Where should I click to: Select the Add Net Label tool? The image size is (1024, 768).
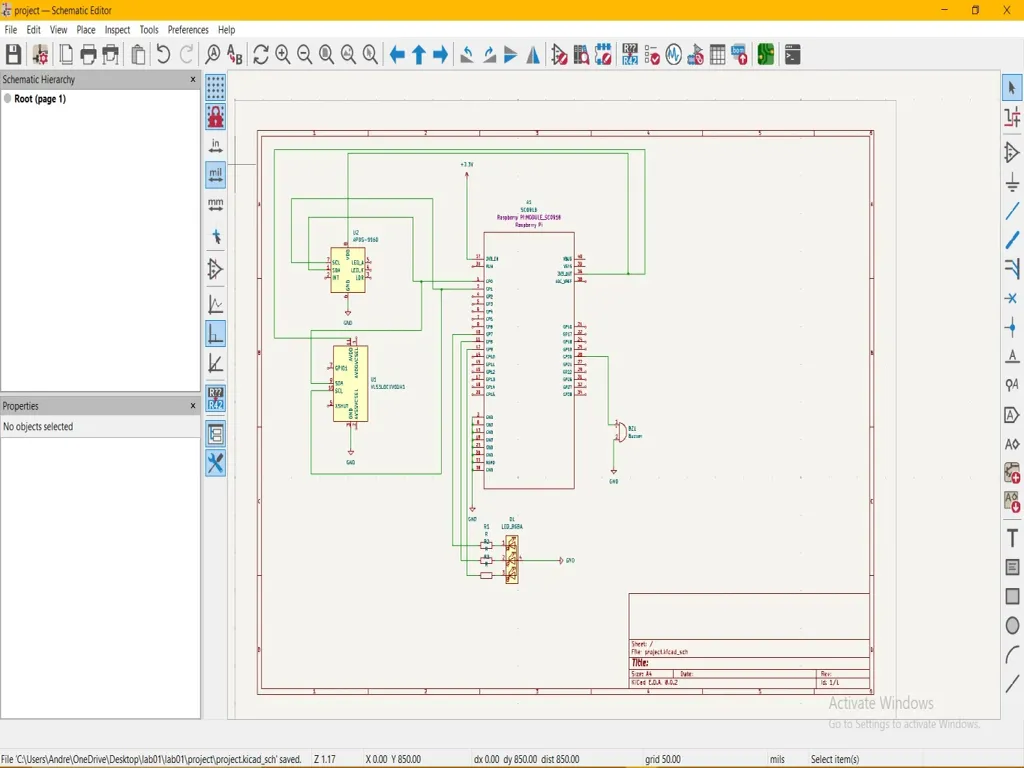coord(1012,357)
